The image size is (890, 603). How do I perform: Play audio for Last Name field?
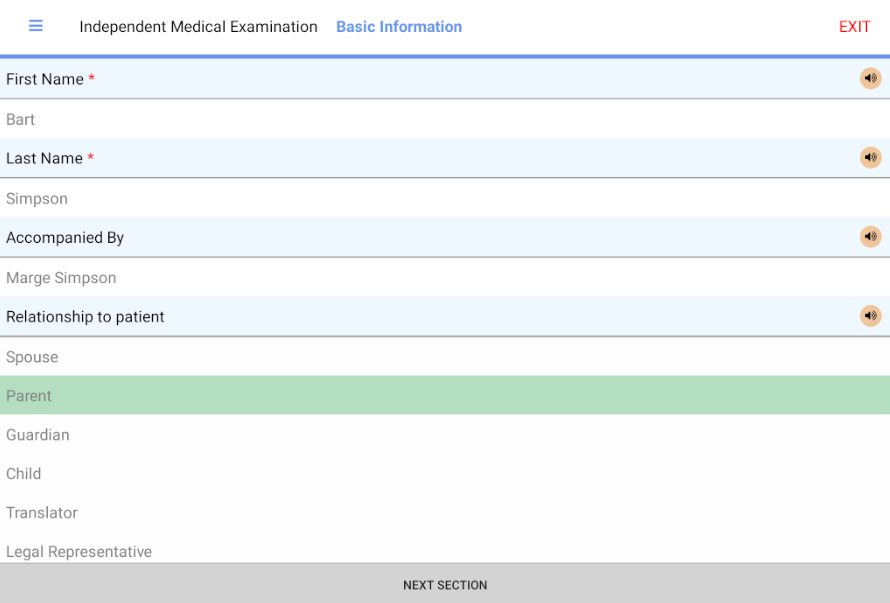[x=870, y=158]
